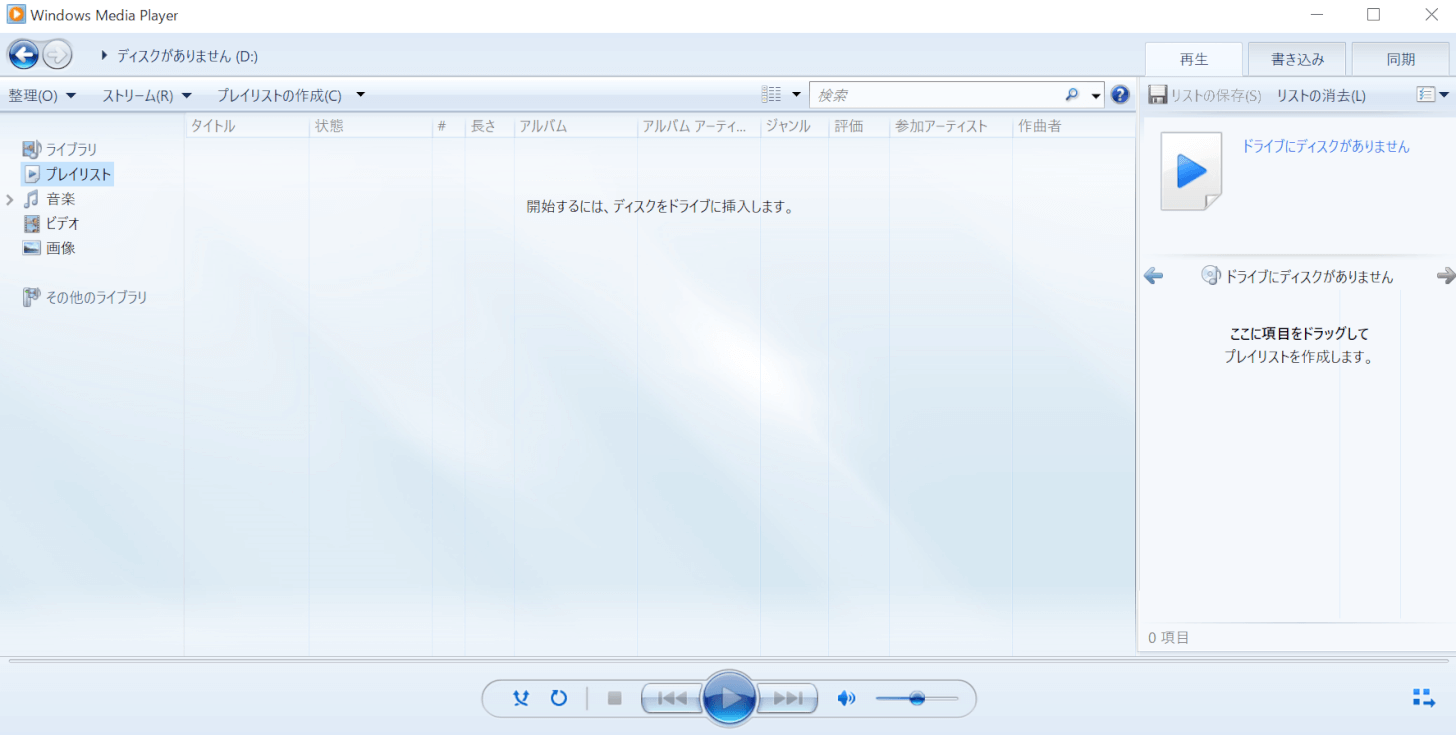Click リストの消去(L) button
This screenshot has height=735, width=1456.
1321,96
